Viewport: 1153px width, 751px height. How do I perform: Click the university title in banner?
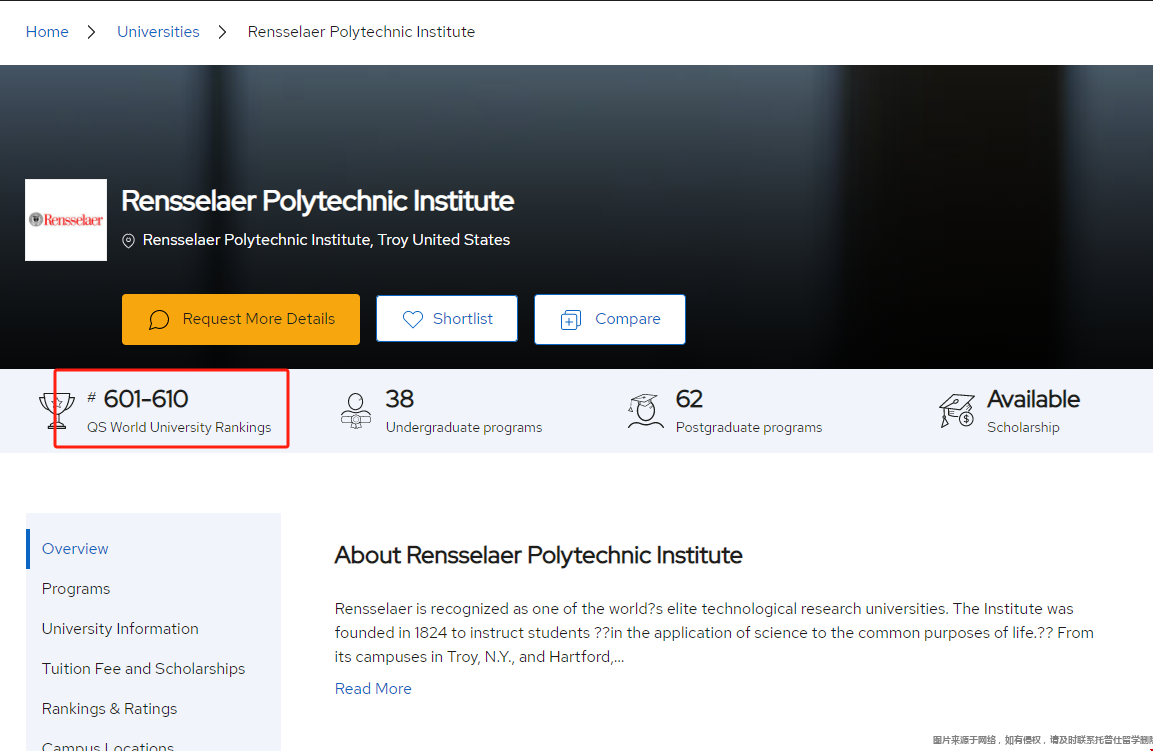click(317, 202)
